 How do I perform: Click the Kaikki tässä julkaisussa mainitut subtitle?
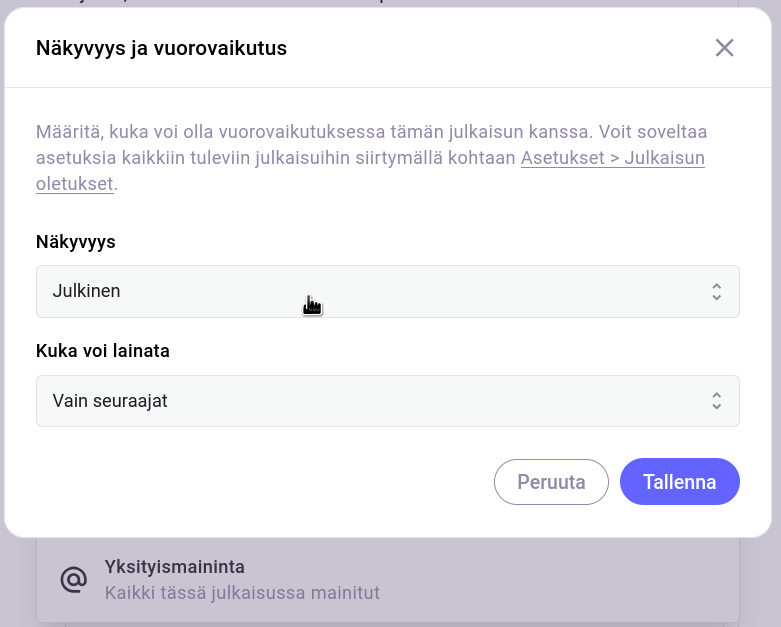[242, 593]
